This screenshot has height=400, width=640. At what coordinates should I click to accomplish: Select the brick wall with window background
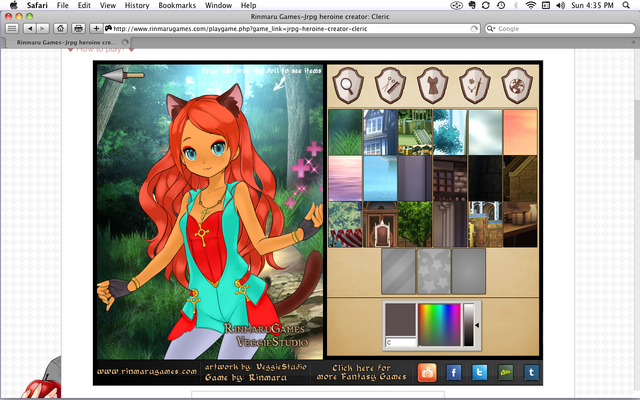pos(450,178)
